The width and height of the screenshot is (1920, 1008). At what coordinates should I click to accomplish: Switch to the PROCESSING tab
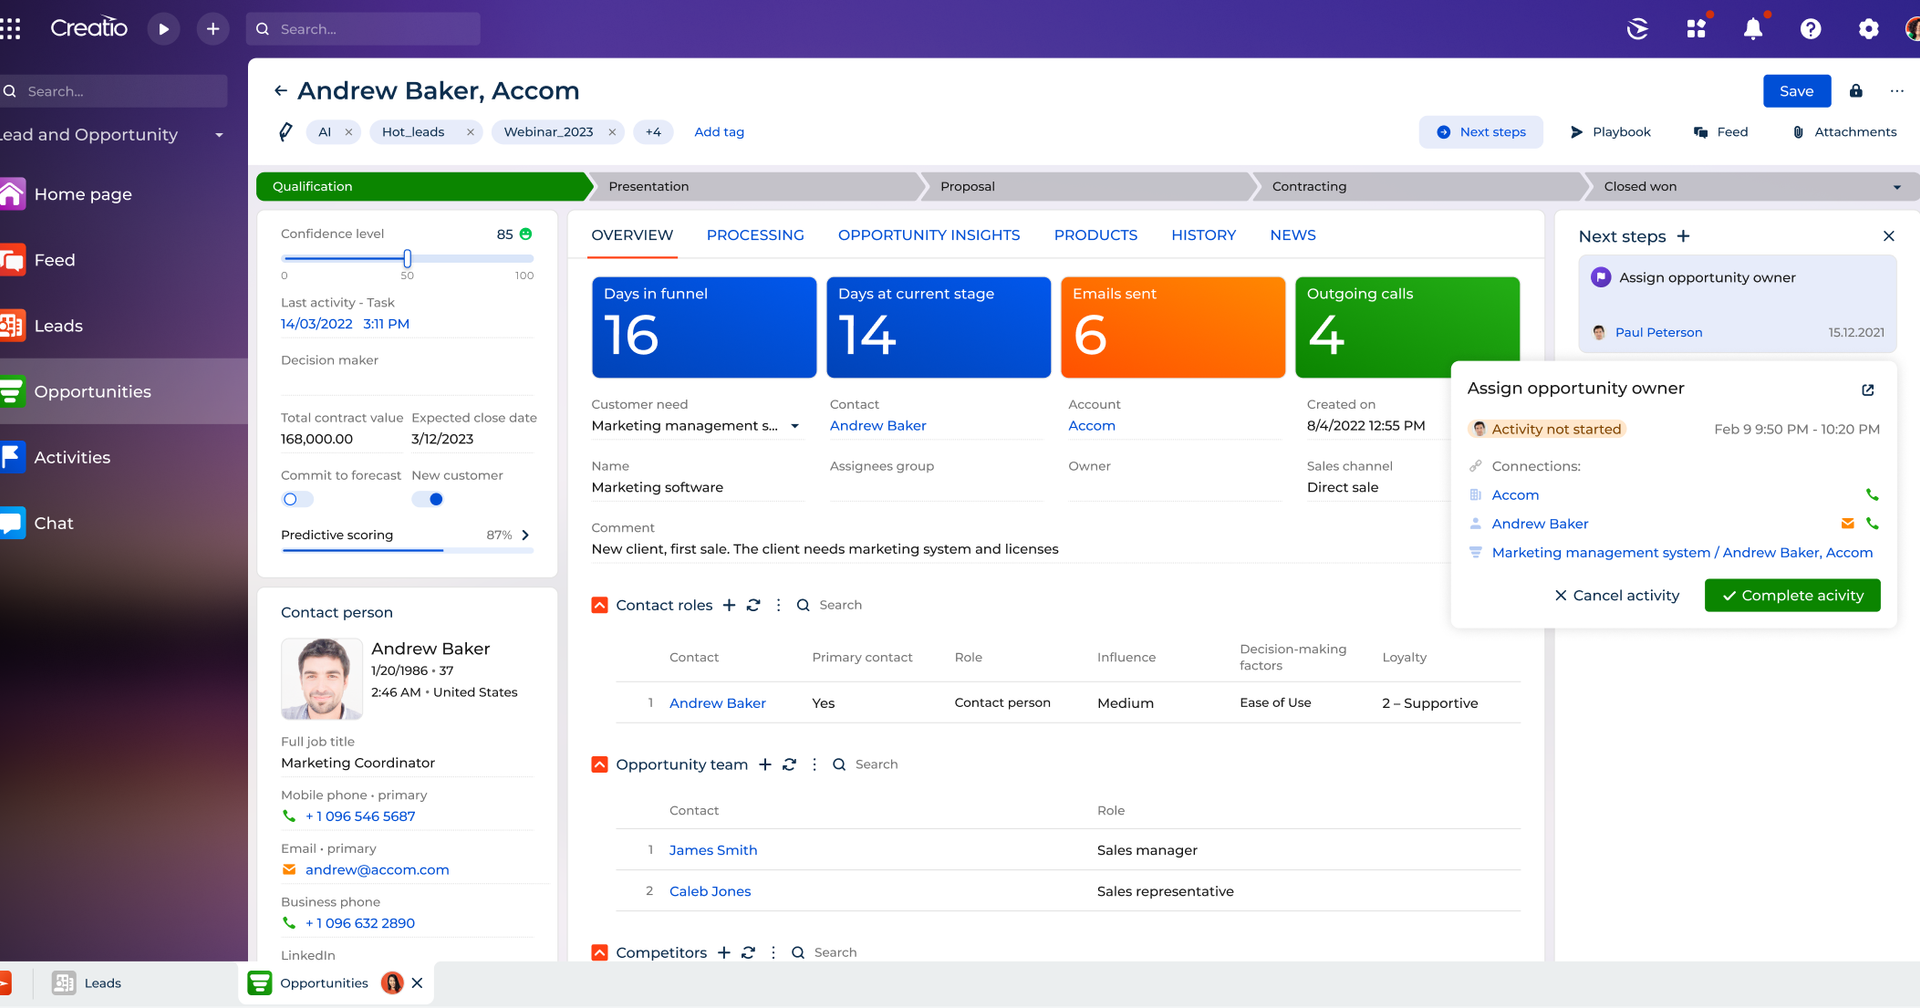[x=755, y=235]
